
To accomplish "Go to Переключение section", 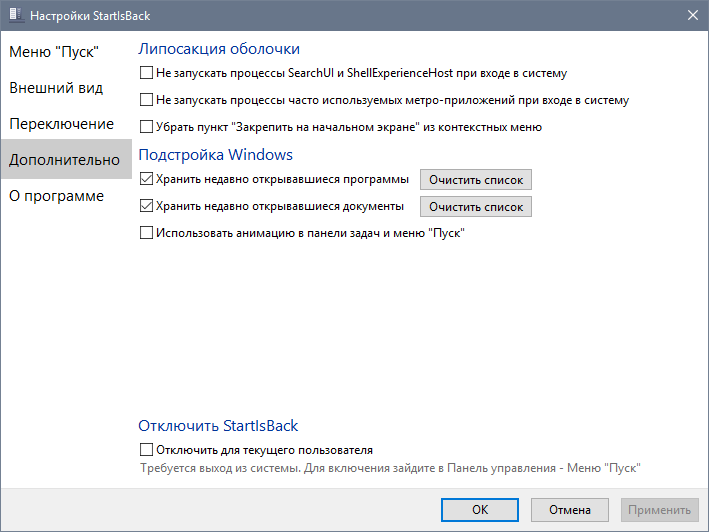I will pos(61,124).
